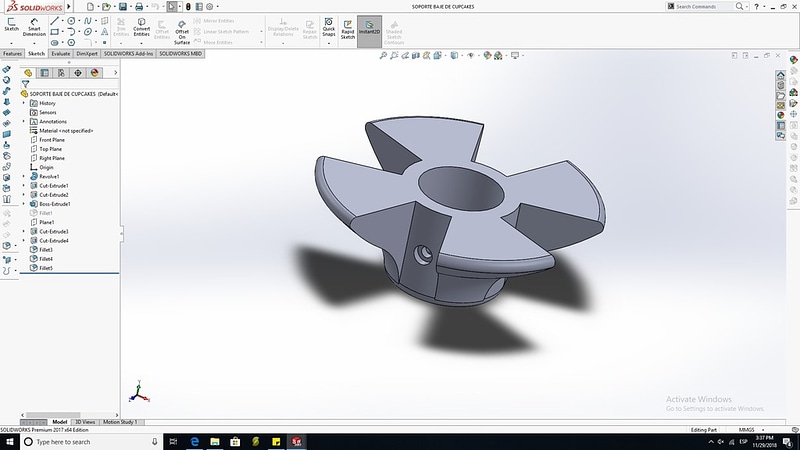
Task: Open the DimXpert ribbon tab
Action: (x=87, y=54)
